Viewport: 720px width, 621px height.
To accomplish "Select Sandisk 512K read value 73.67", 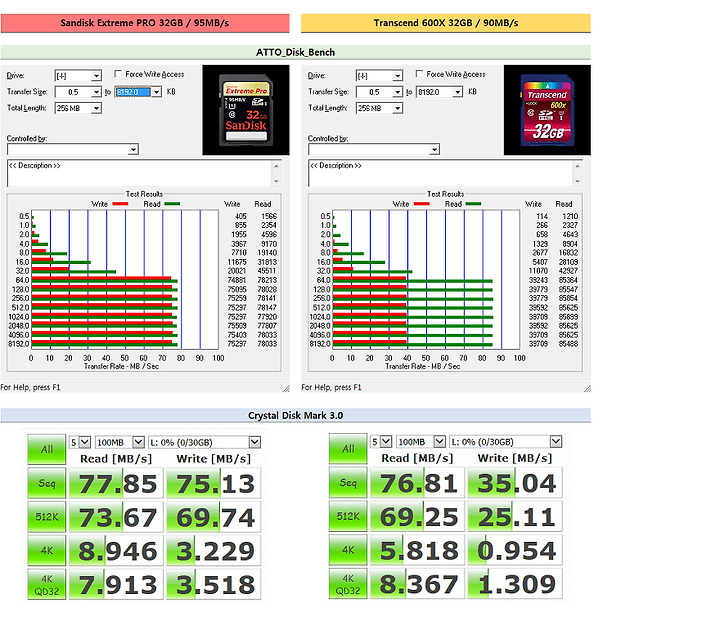I will tap(116, 517).
